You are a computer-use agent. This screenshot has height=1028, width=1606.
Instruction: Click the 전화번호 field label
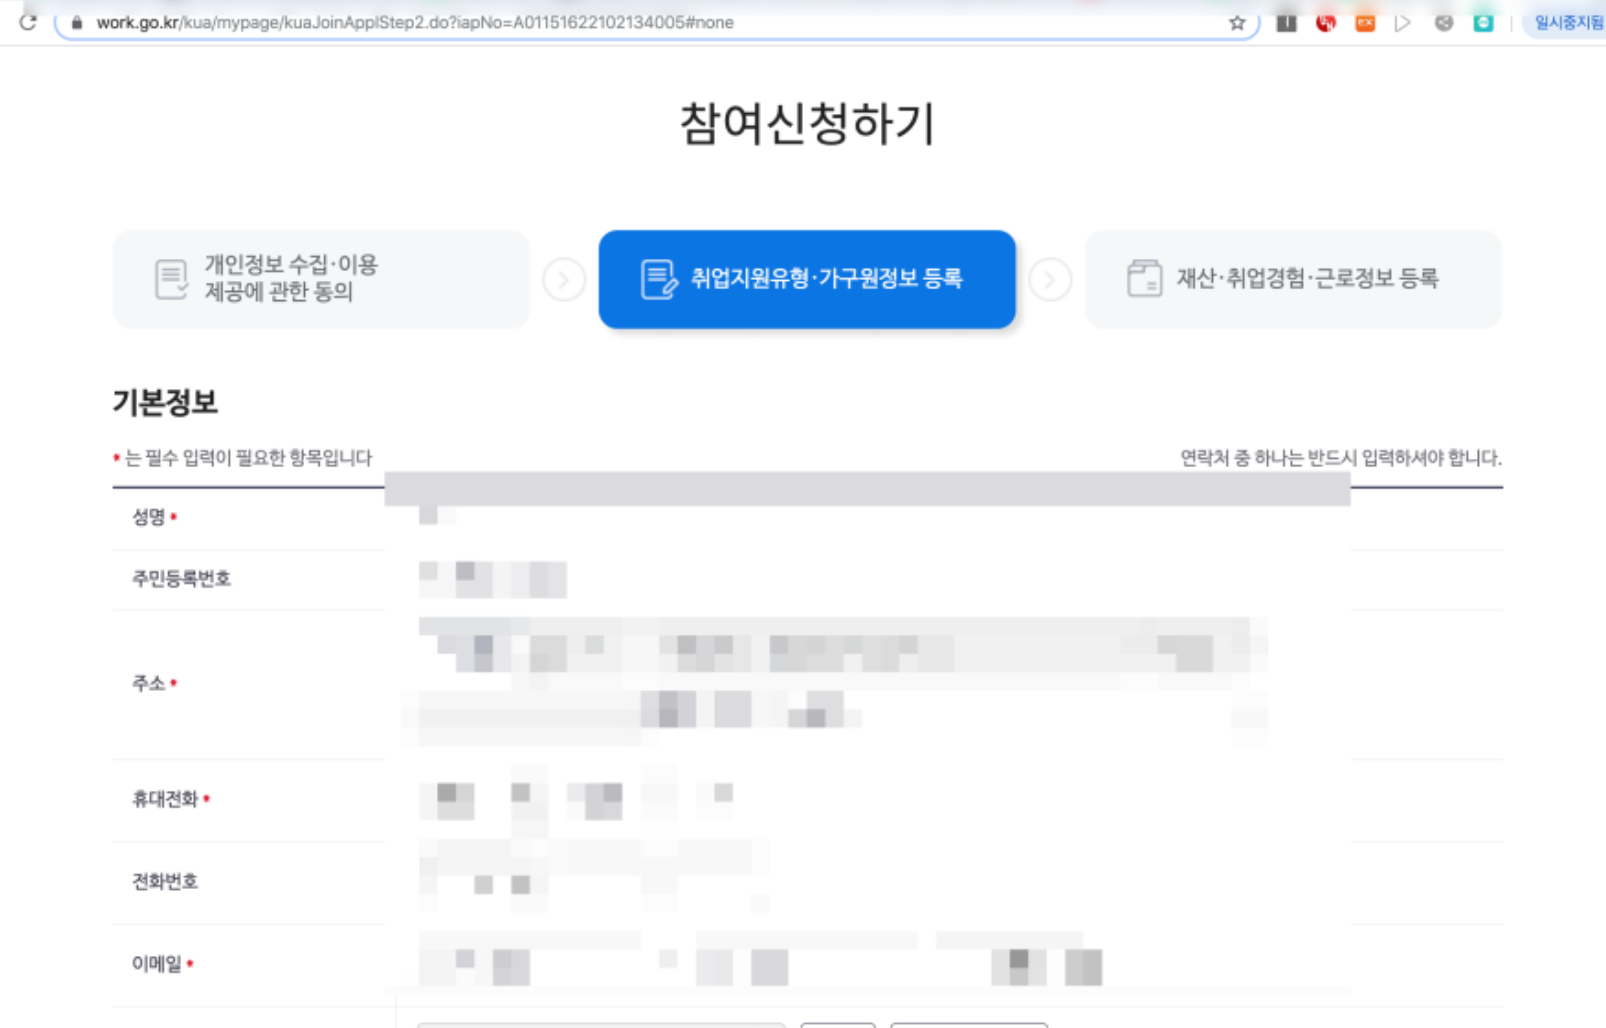pyautogui.click(x=165, y=882)
